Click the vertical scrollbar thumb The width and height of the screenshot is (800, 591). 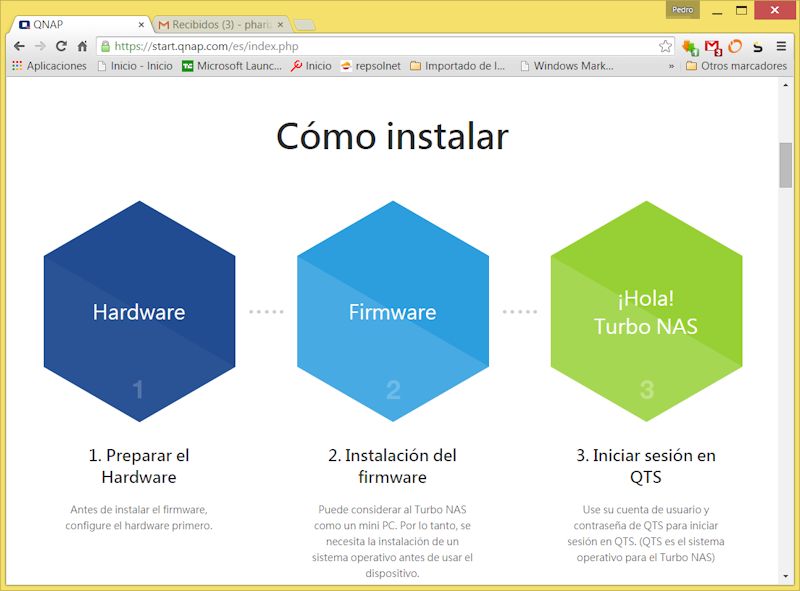tap(785, 165)
